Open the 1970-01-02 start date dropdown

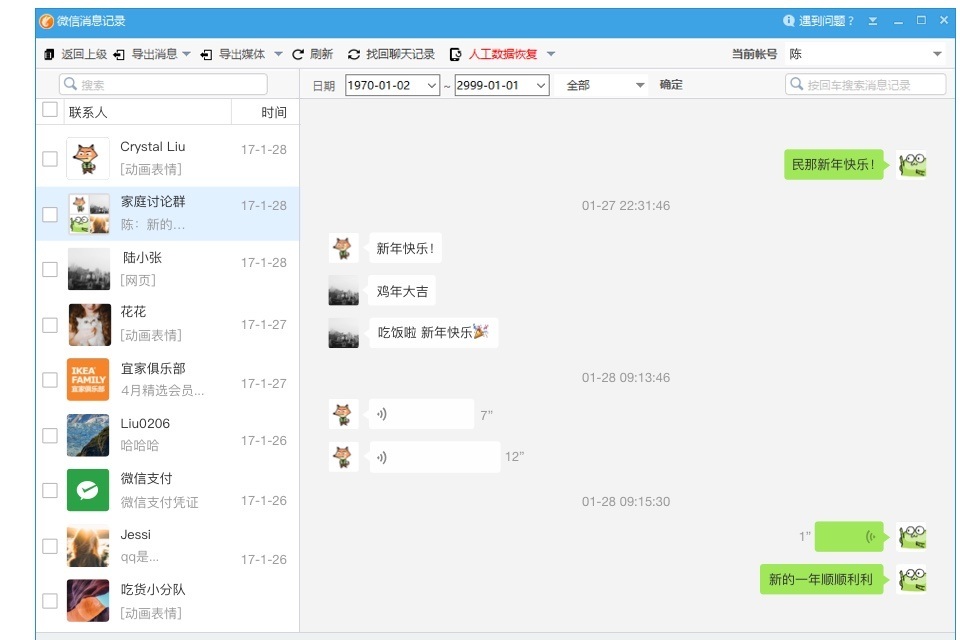pyautogui.click(x=430, y=85)
